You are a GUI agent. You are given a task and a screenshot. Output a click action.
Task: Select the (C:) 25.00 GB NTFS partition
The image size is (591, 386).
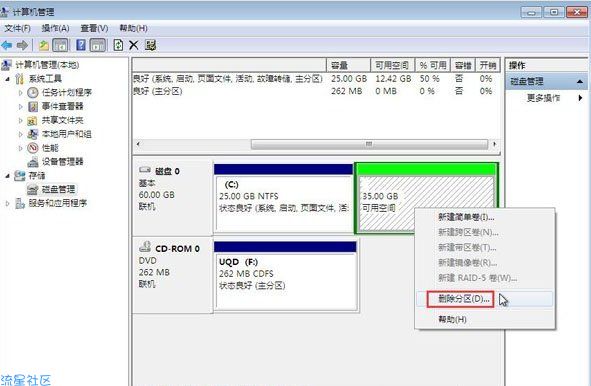pos(283,198)
